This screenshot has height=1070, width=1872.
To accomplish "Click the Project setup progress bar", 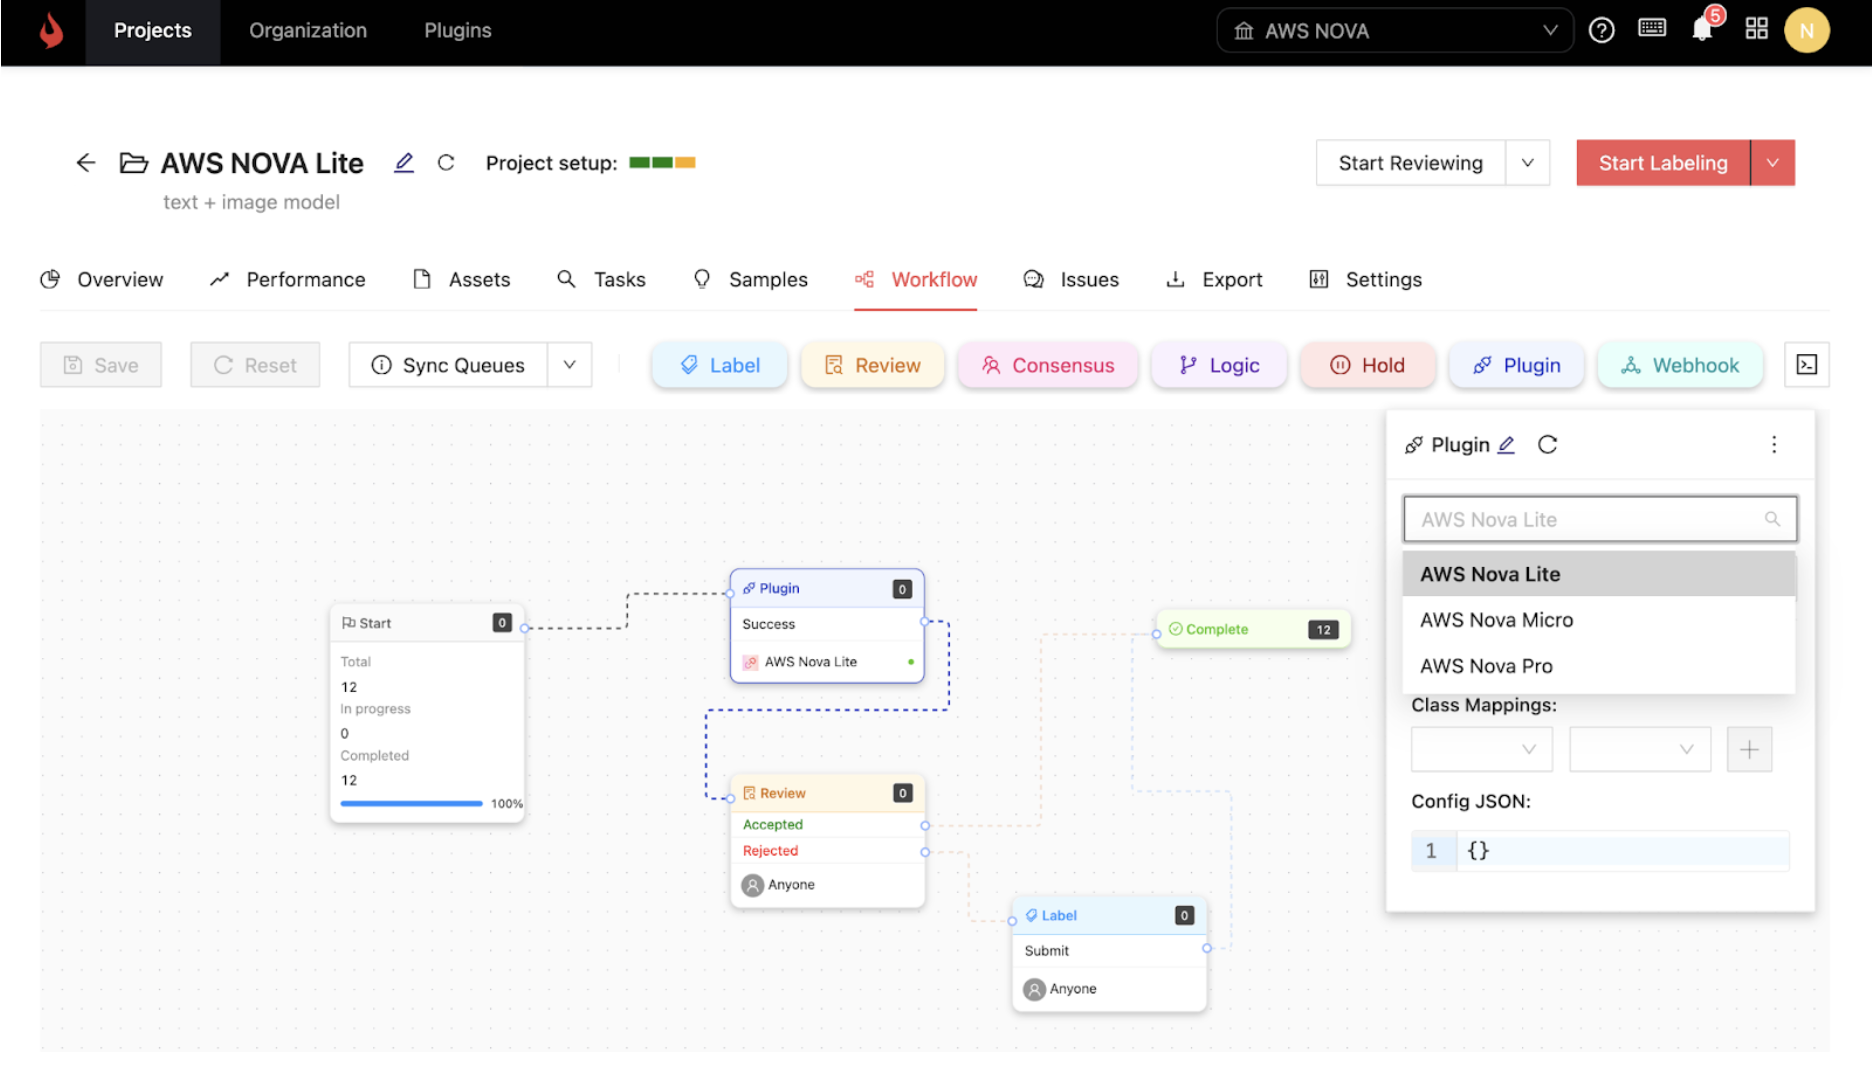I will (662, 163).
